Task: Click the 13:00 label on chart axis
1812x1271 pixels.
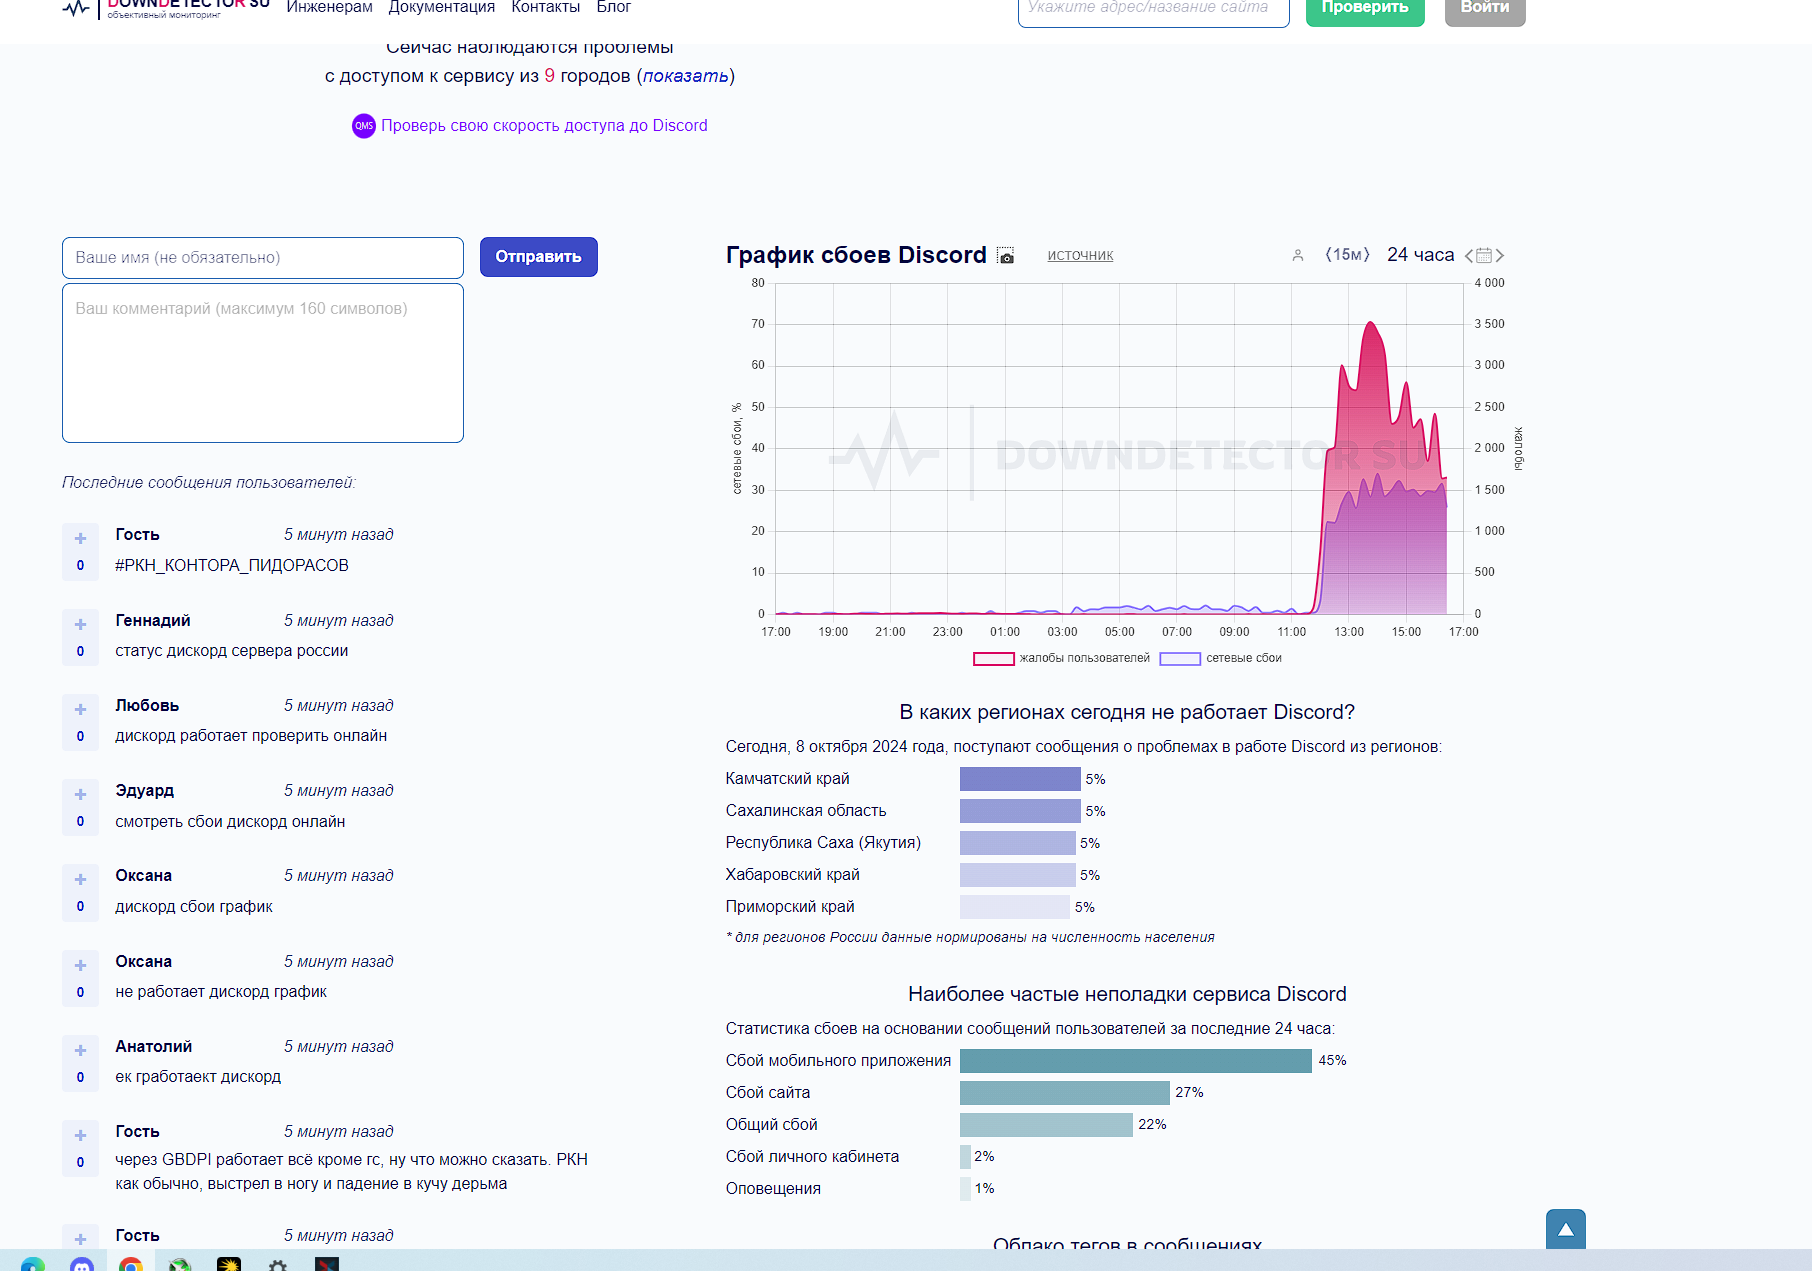Action: coord(1349,632)
